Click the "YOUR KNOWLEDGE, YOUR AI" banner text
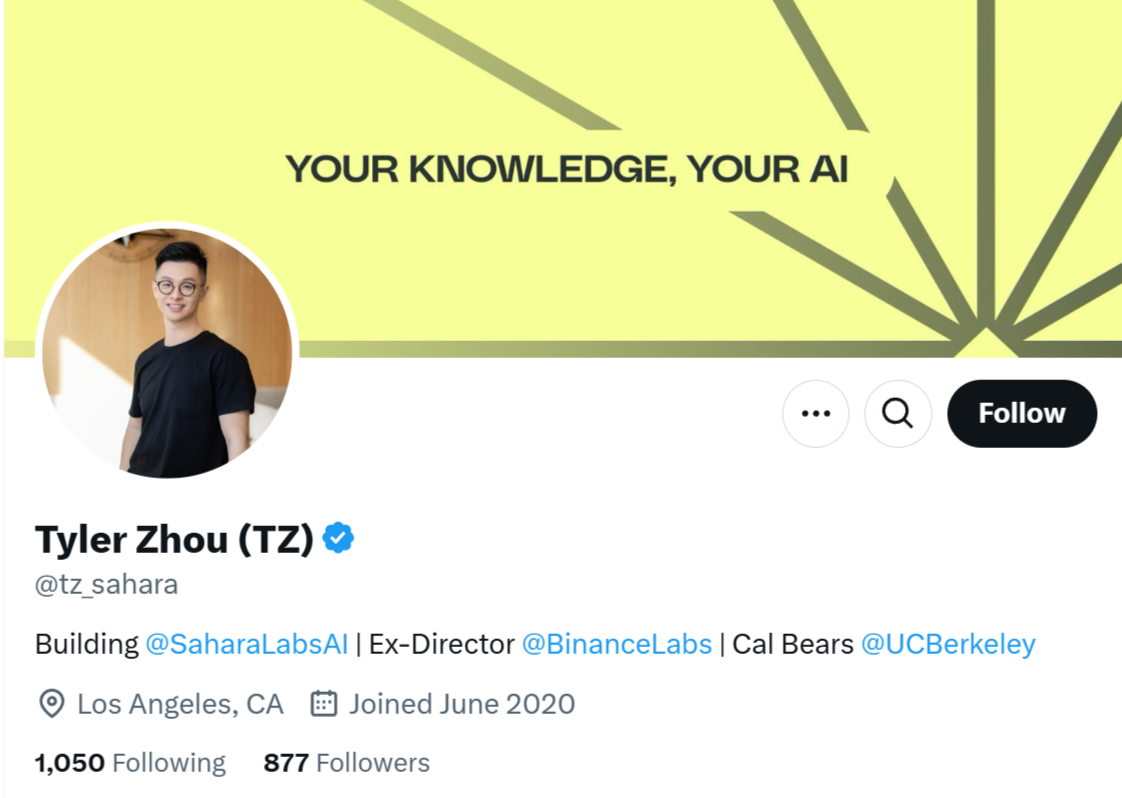1122x798 pixels. point(566,169)
